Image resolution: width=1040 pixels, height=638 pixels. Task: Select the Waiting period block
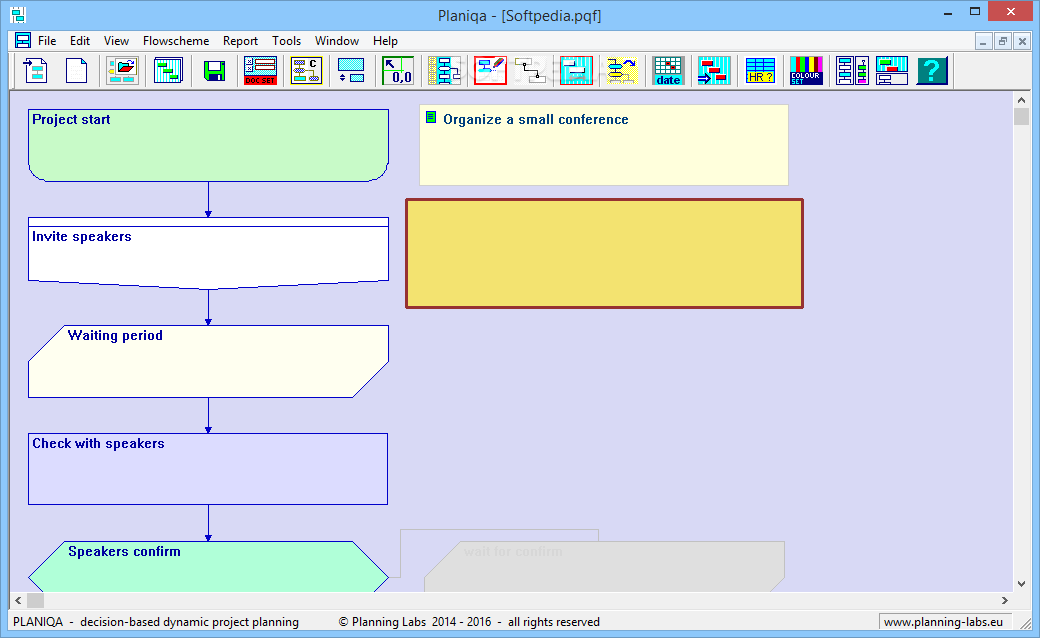(208, 361)
